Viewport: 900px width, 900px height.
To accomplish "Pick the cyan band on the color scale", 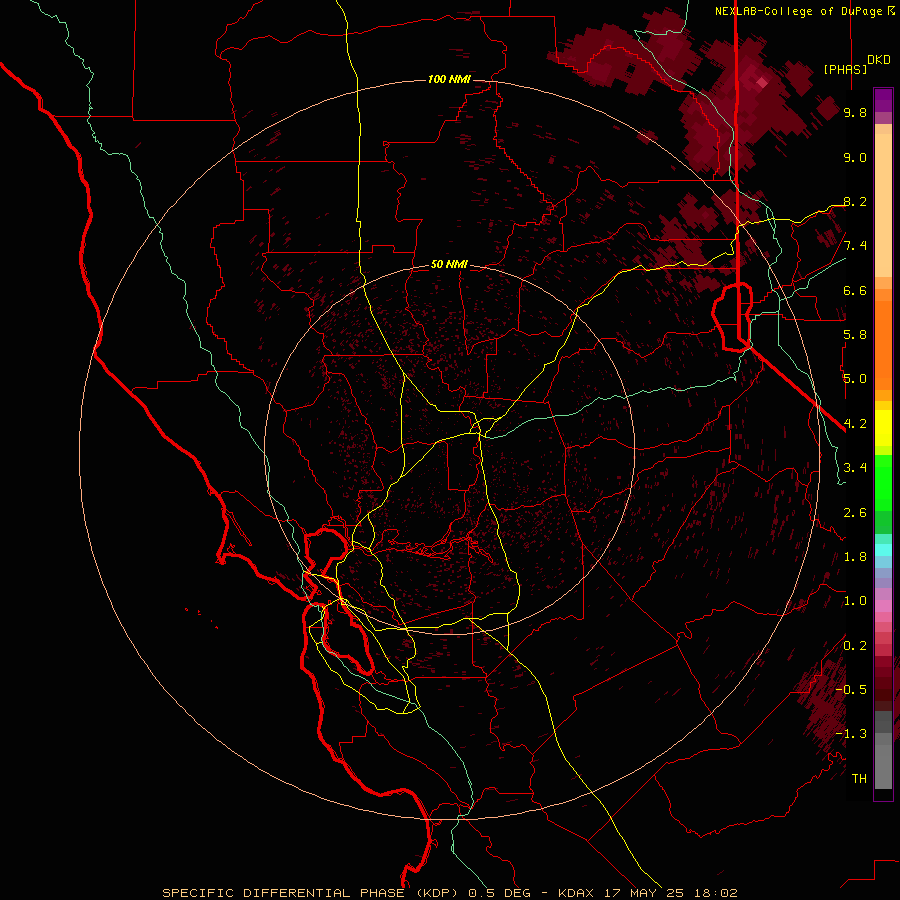I will (x=883, y=550).
